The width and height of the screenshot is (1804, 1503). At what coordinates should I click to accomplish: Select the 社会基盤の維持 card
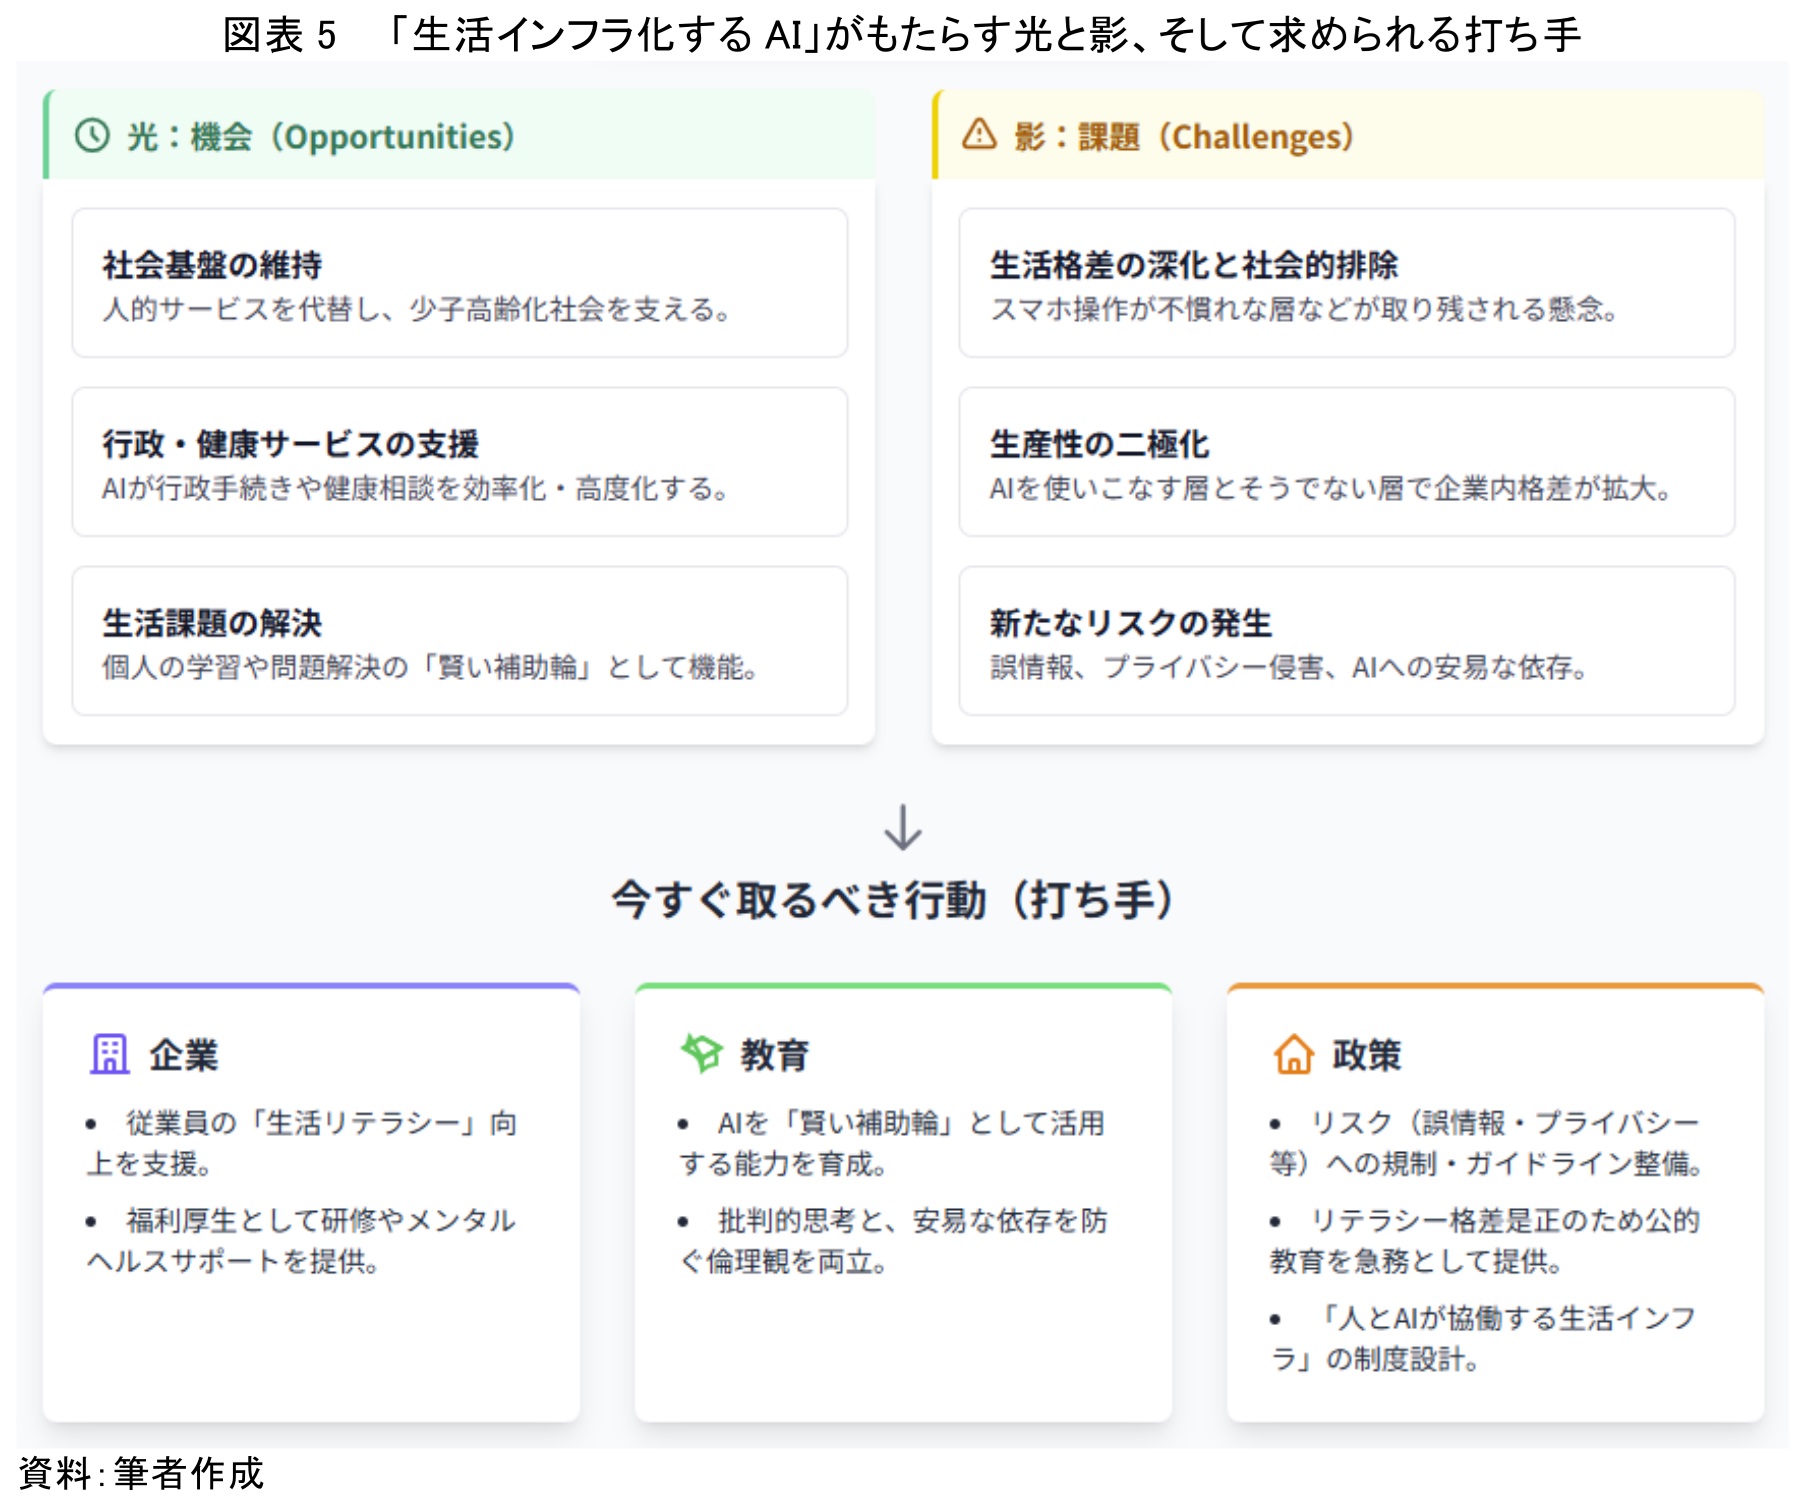pos(459,283)
